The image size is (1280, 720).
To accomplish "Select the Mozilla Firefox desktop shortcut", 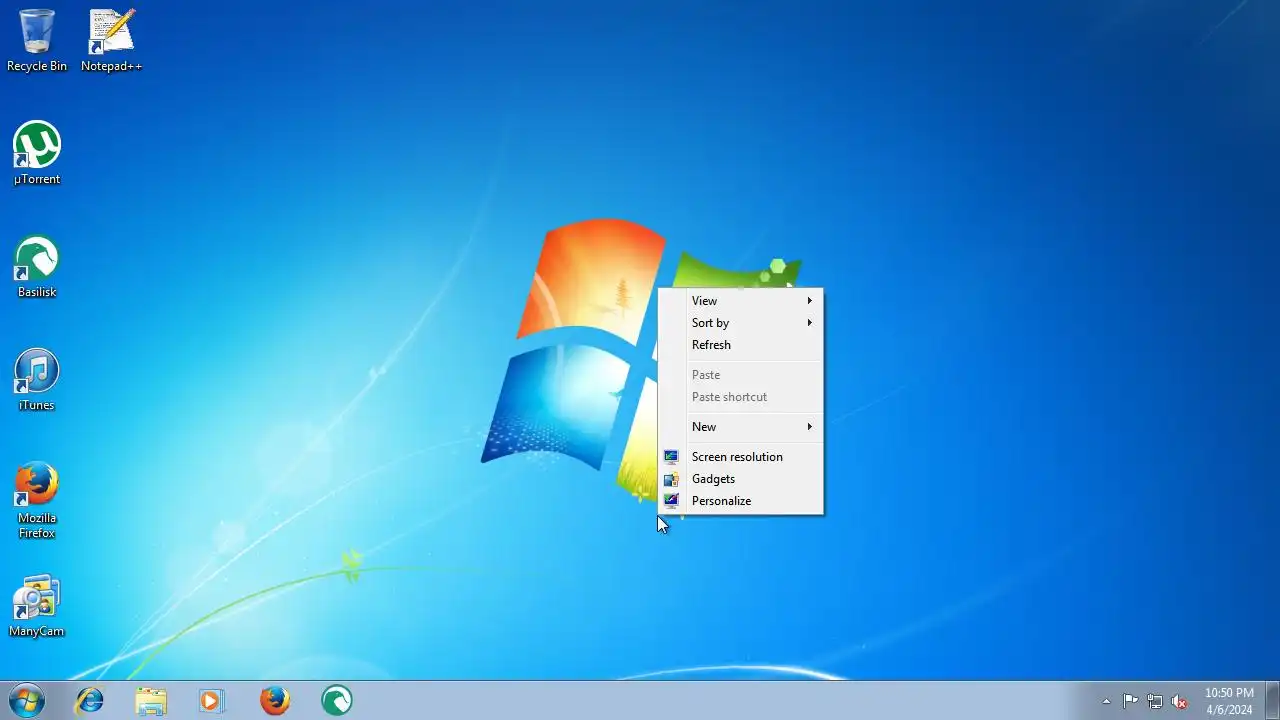I will click(x=37, y=500).
